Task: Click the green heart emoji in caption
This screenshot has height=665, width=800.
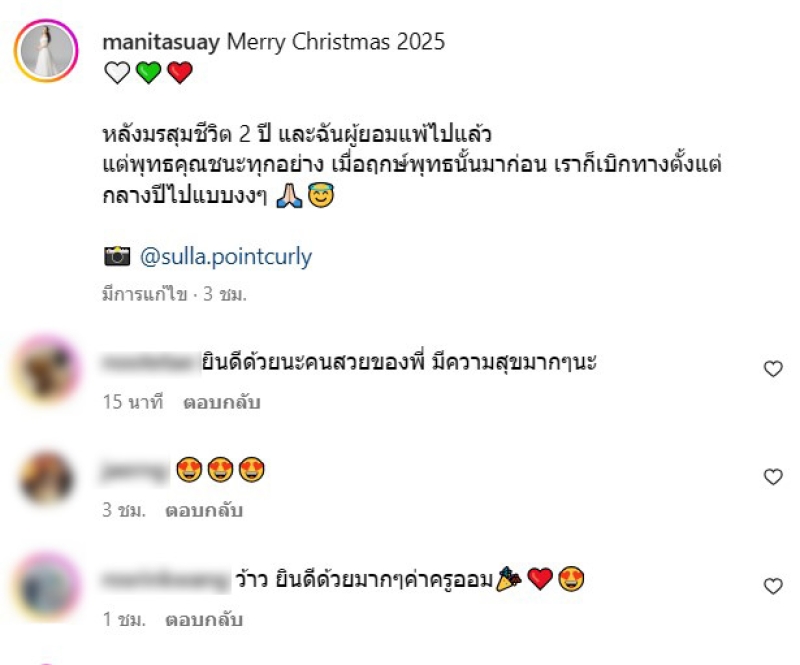Action: click(x=148, y=72)
